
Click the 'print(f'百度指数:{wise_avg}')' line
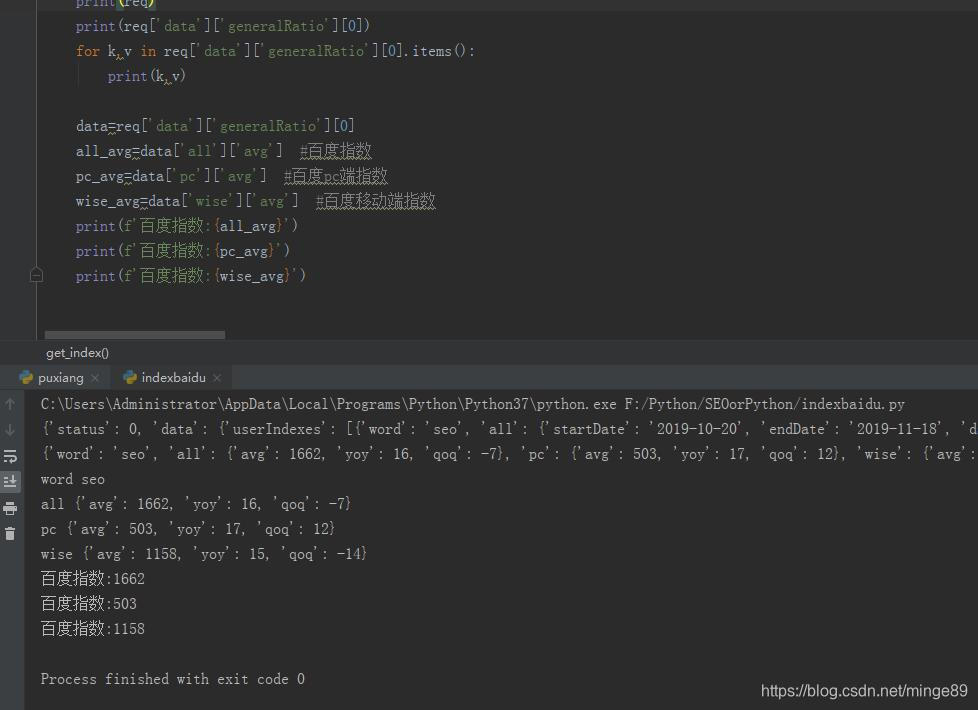[x=191, y=276]
